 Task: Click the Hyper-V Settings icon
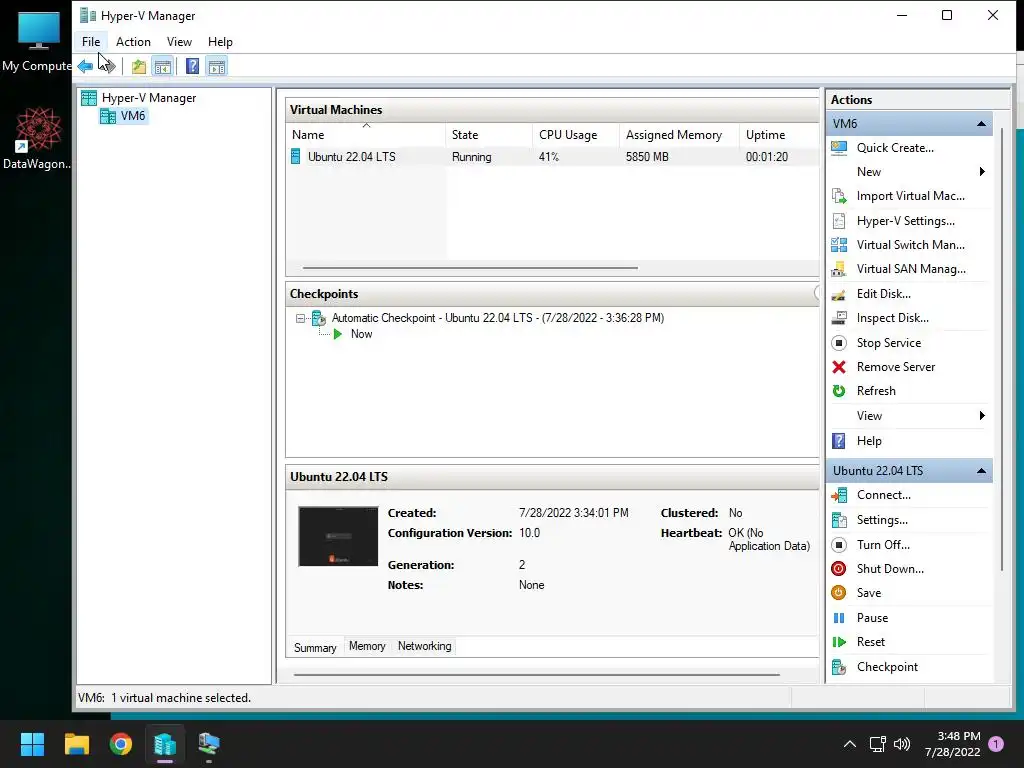[x=839, y=221]
